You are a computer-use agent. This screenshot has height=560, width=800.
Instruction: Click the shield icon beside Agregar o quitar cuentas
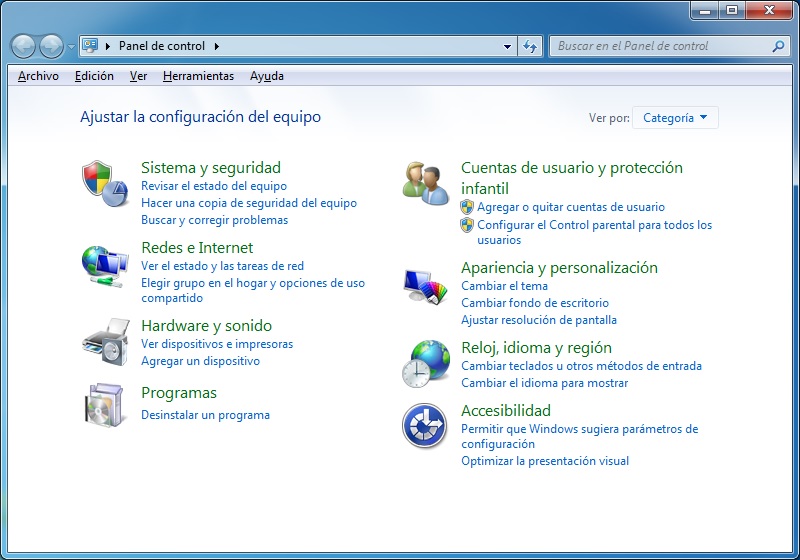click(x=467, y=207)
